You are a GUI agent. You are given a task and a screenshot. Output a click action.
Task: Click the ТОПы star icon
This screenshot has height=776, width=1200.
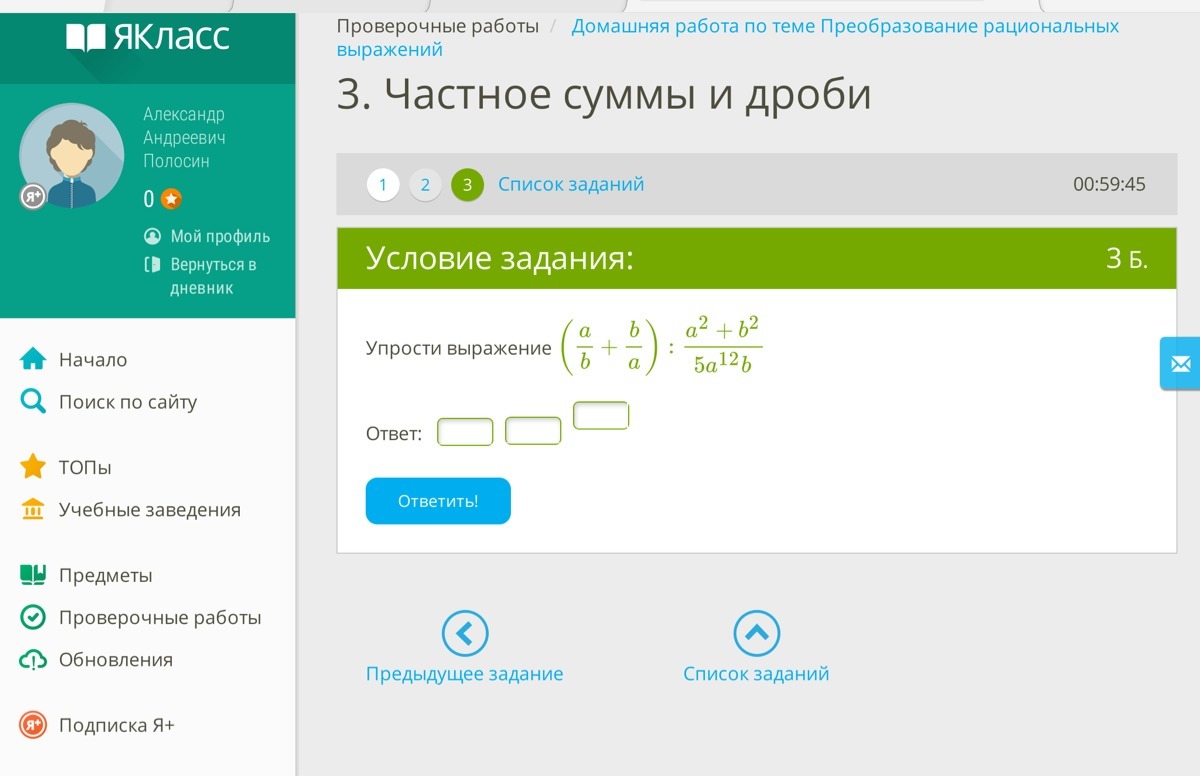pyautogui.click(x=33, y=467)
